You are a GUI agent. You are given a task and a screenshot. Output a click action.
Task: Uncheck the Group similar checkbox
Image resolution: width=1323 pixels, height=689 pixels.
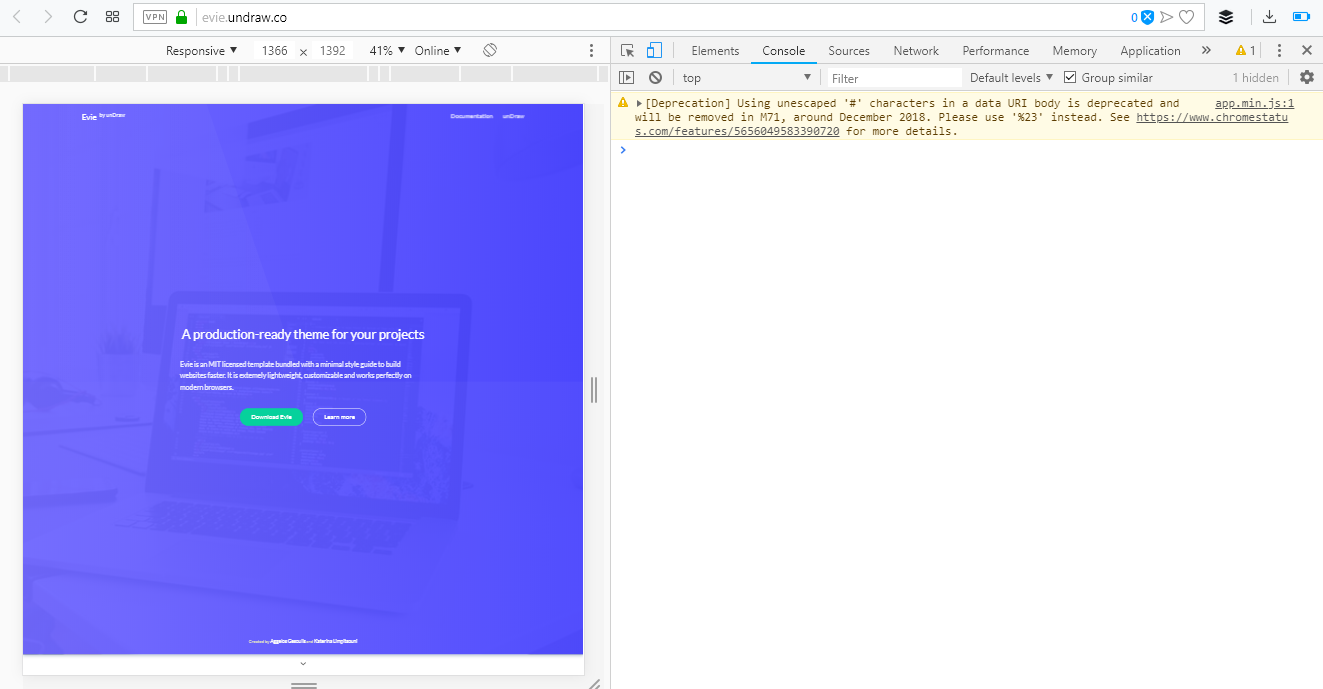coord(1069,77)
